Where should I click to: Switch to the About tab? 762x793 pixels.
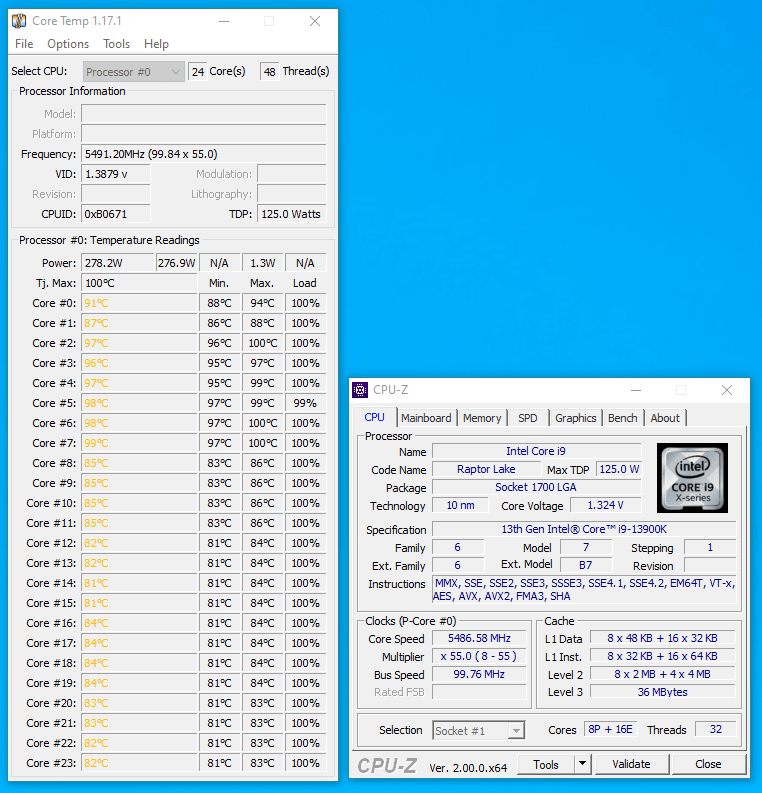pos(665,418)
